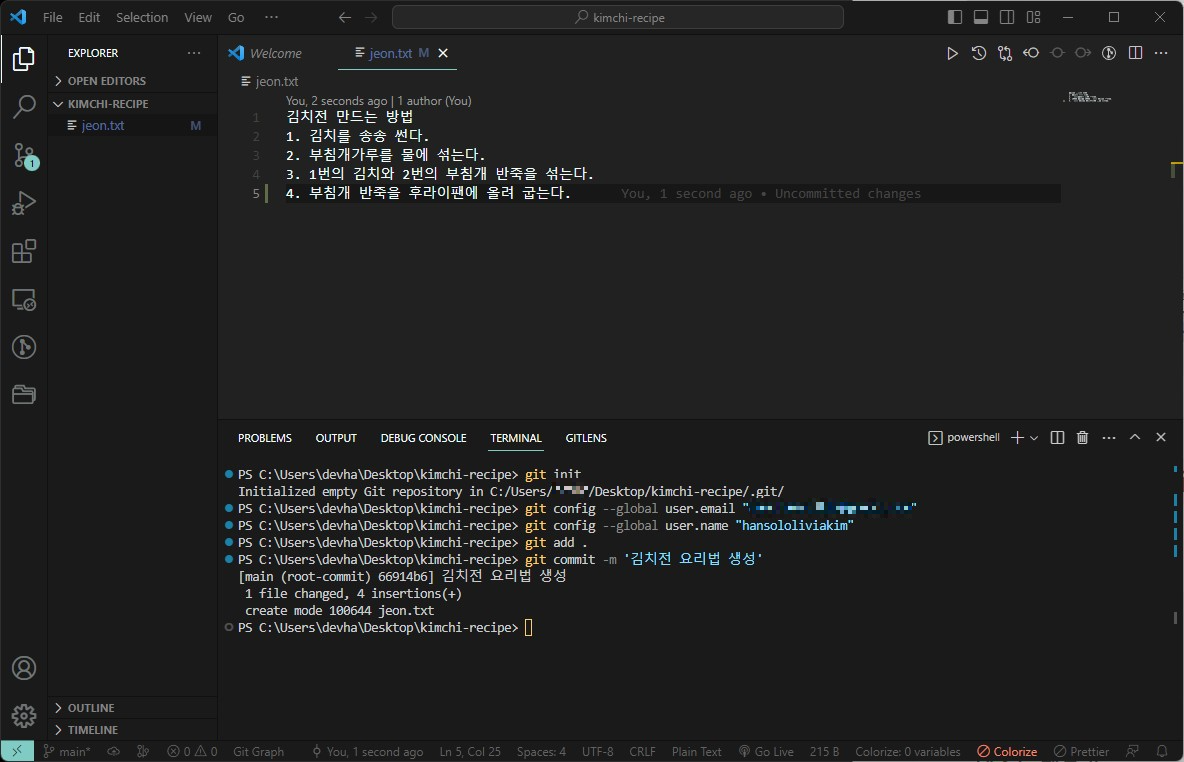Start Go Live server from status bar

766,751
